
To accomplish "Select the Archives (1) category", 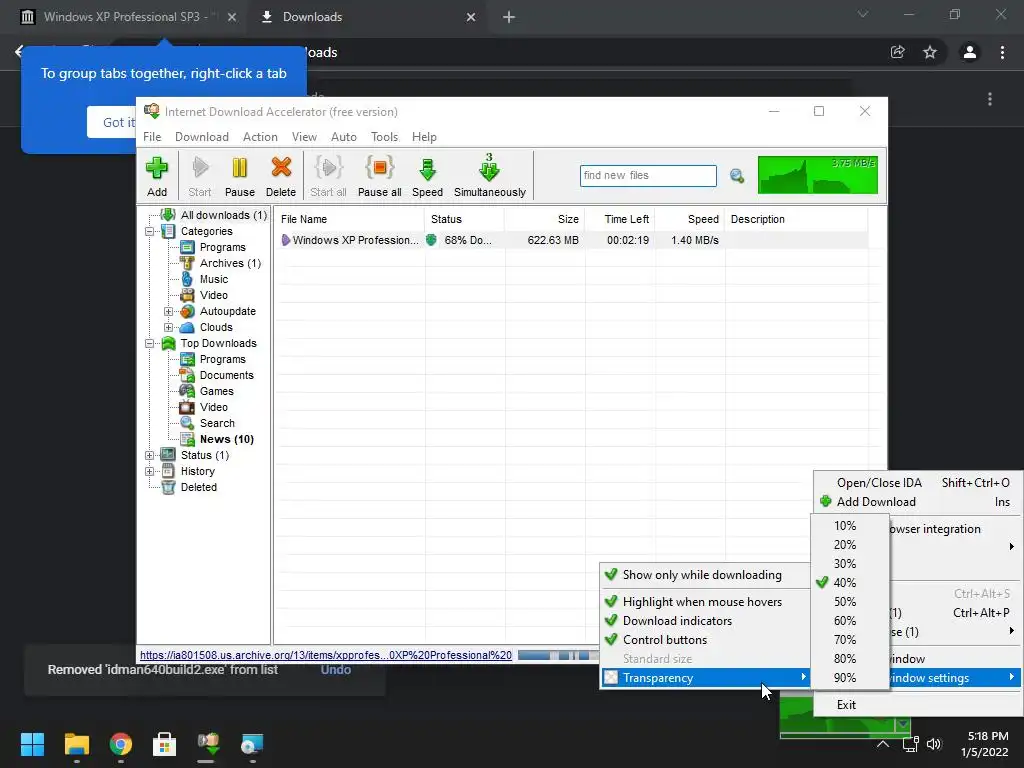I will (x=230, y=263).
